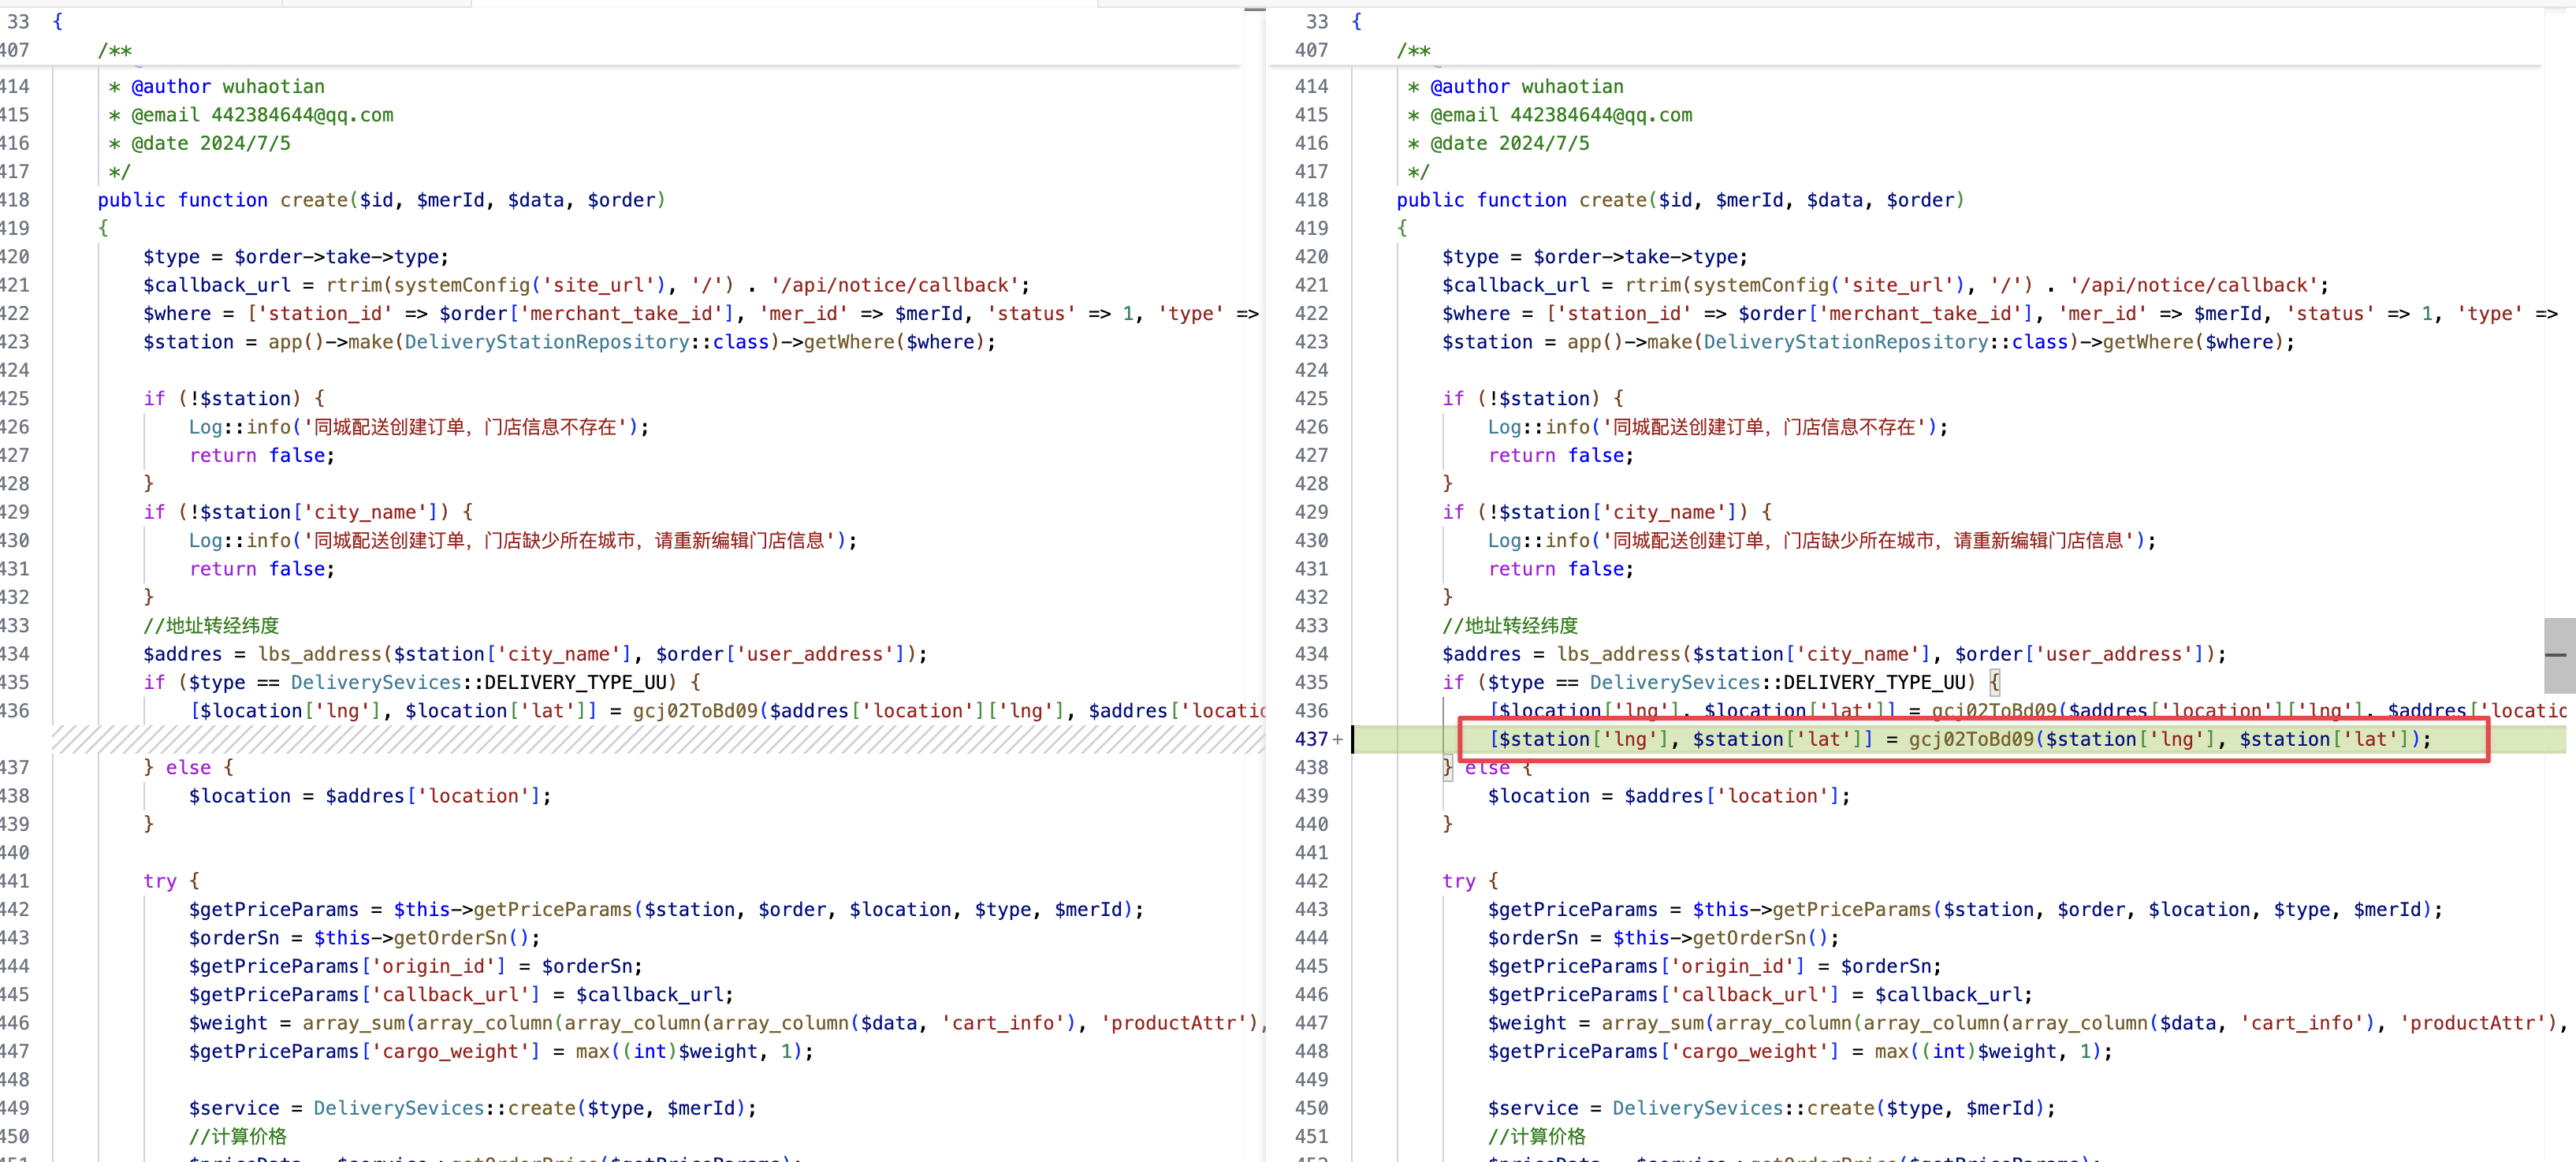Click lbs_address function call in right pane
Screen dimensions: 2576x1162
coord(1619,654)
